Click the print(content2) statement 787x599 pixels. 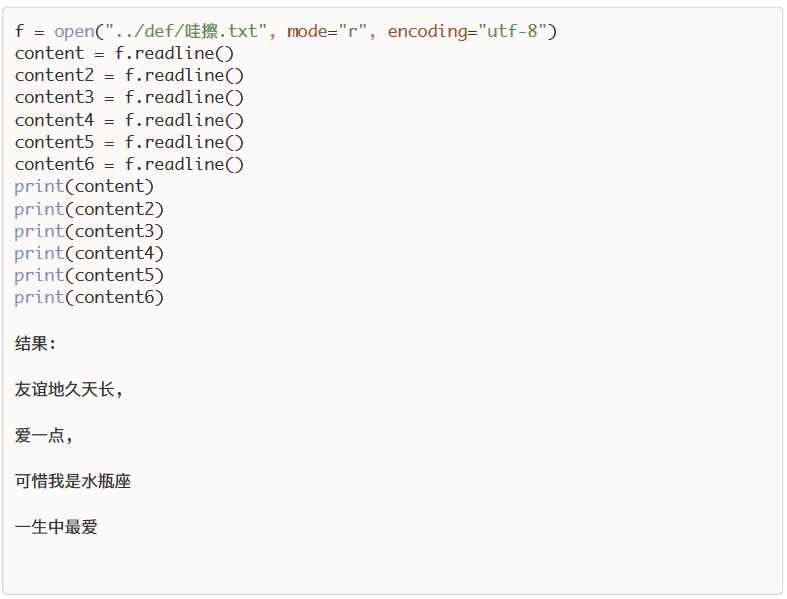tap(89, 209)
